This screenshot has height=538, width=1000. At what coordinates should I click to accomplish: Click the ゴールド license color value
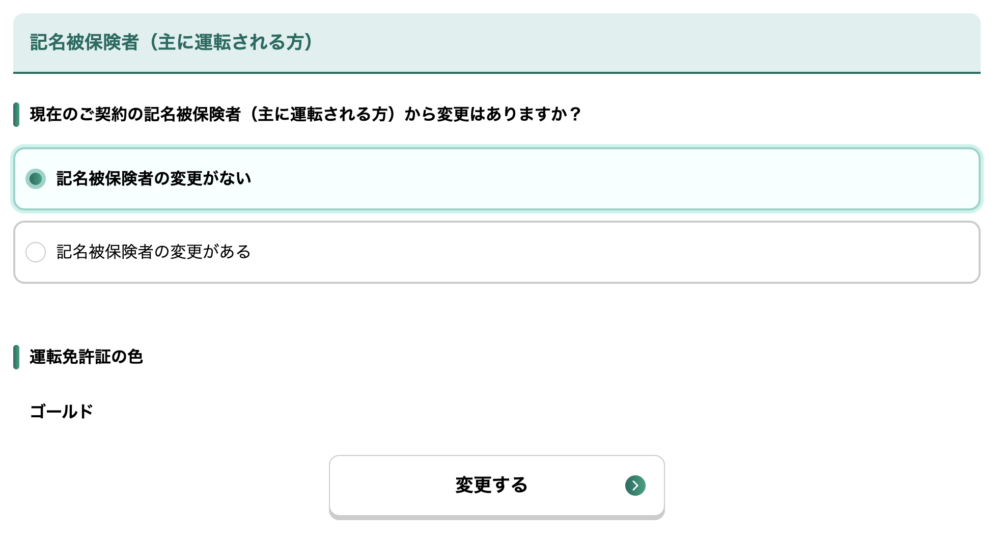point(61,411)
